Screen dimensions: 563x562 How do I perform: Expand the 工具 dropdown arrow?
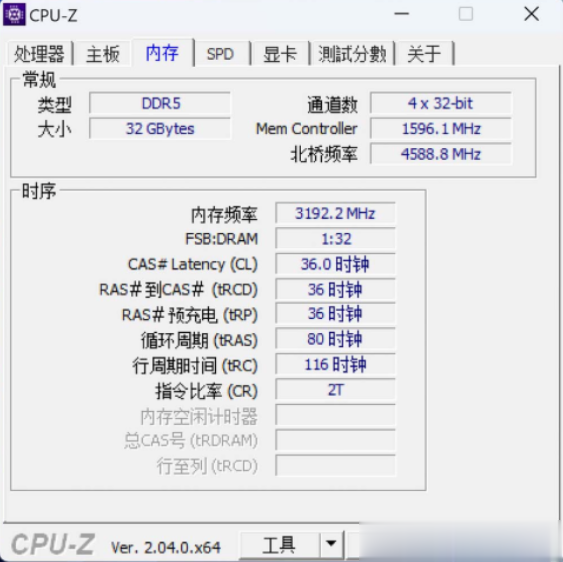click(x=331, y=545)
